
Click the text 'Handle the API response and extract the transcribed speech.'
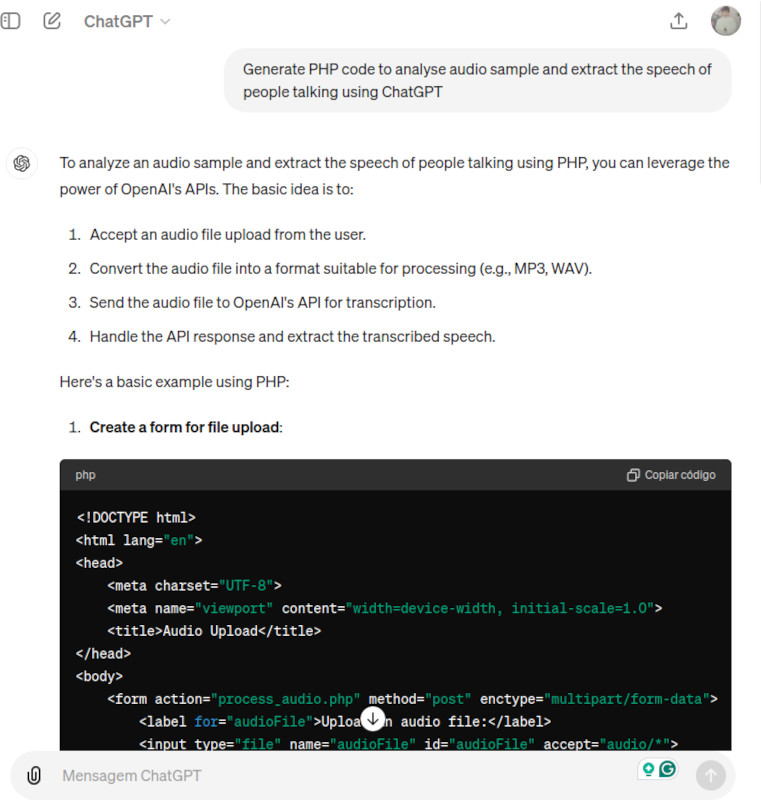click(x=292, y=337)
